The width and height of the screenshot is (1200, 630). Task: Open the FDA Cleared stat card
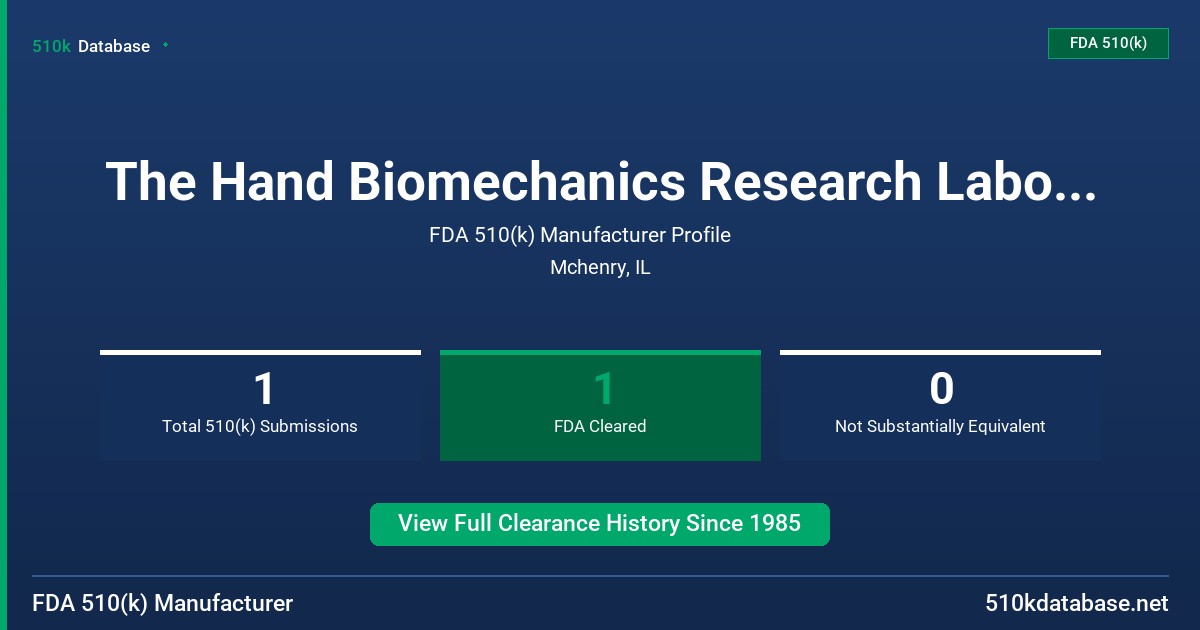[600, 405]
